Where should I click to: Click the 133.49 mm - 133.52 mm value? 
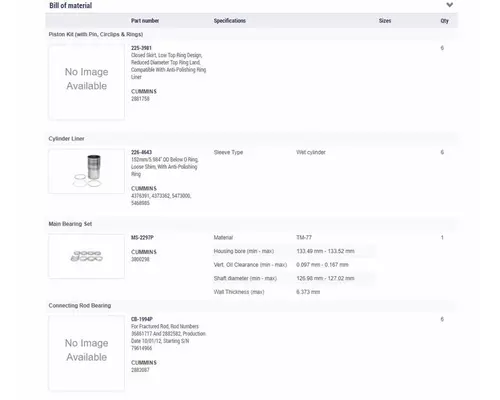[325, 251]
